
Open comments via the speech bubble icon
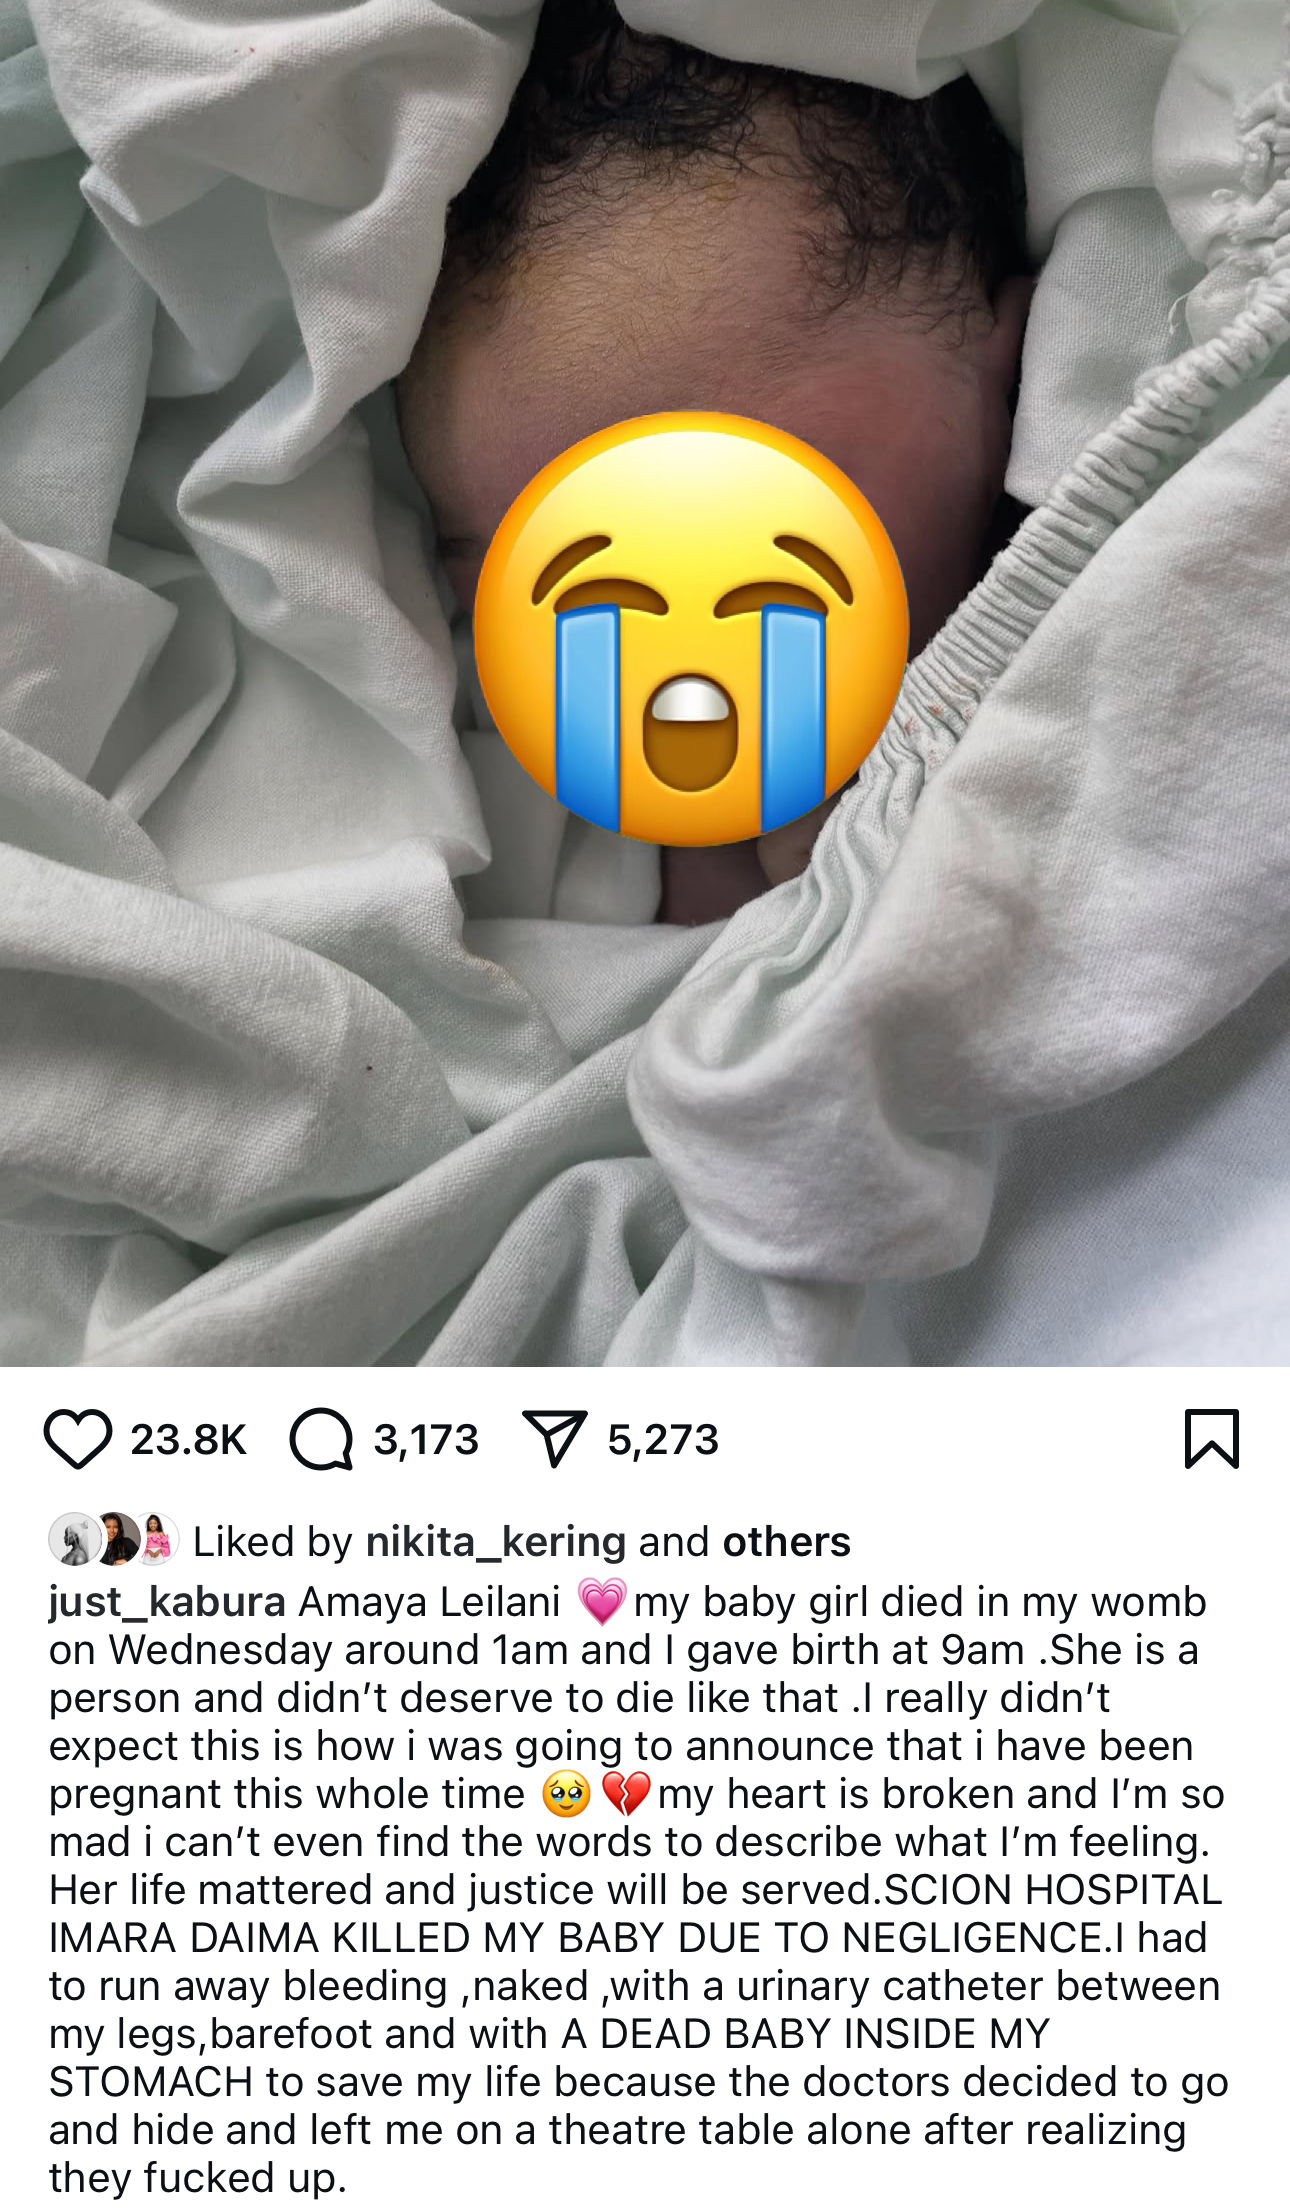coord(321,1439)
